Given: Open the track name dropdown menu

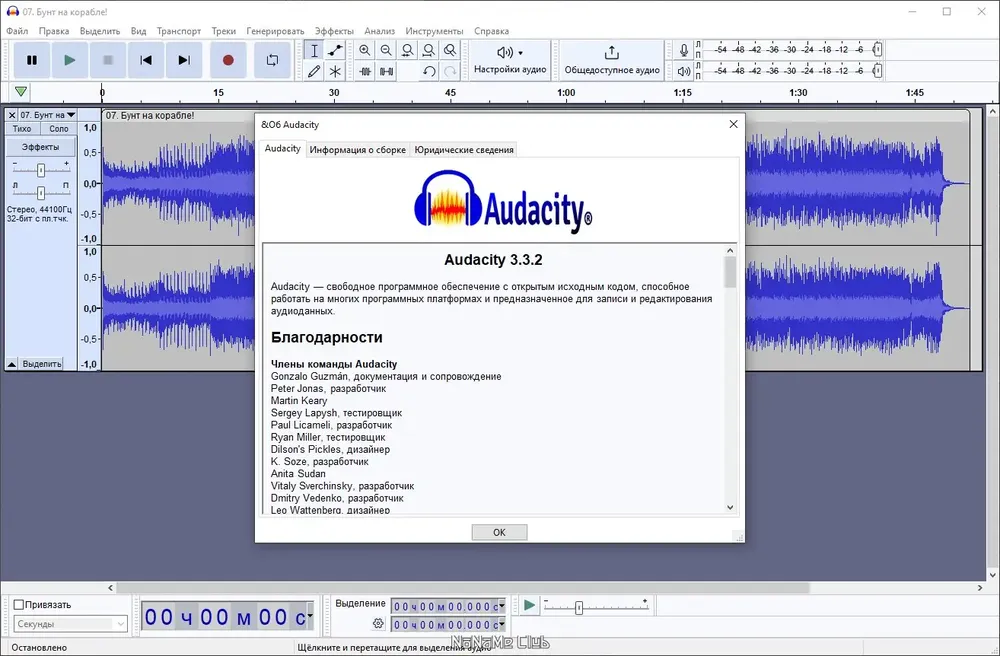Looking at the screenshot, I should point(47,115).
